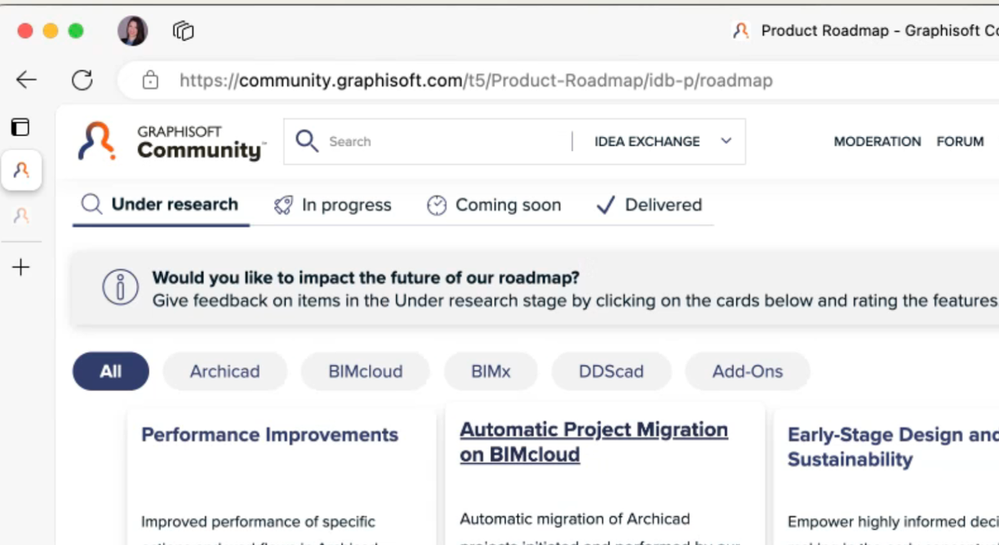This screenshot has width=999, height=545.
Task: Filter by Add-Ons
Action: tap(747, 371)
